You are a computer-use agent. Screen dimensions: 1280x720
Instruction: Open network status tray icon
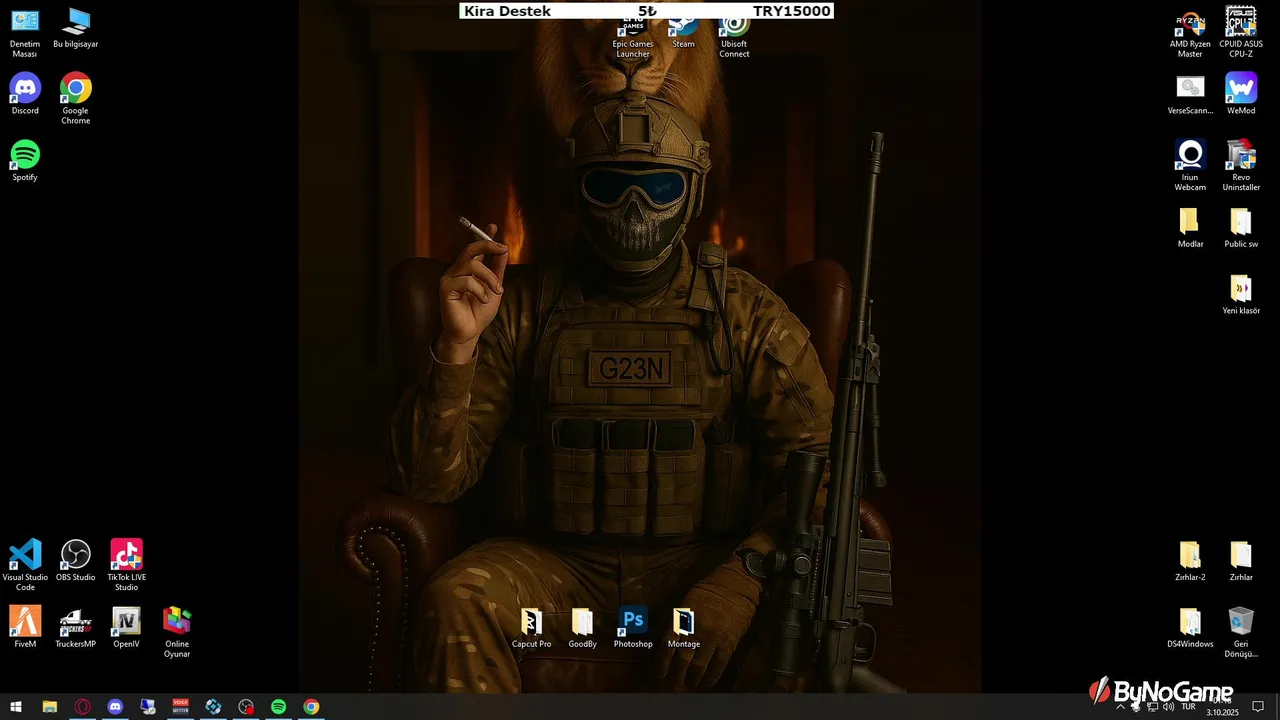click(1152, 707)
